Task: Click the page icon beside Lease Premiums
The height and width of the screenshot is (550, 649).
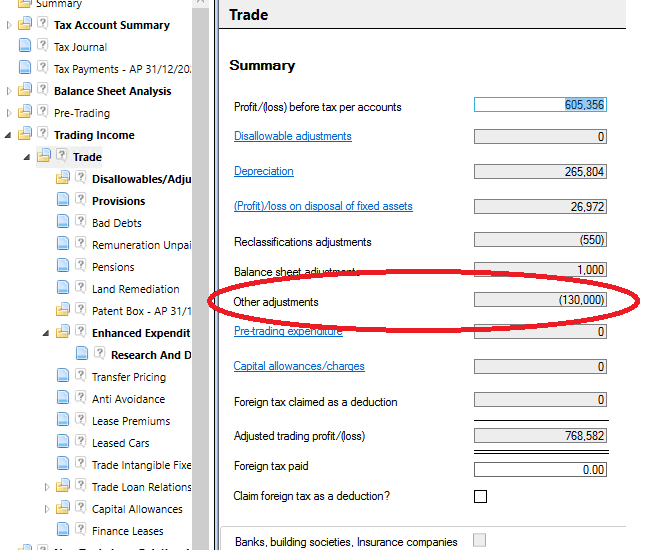Action: tap(63, 419)
